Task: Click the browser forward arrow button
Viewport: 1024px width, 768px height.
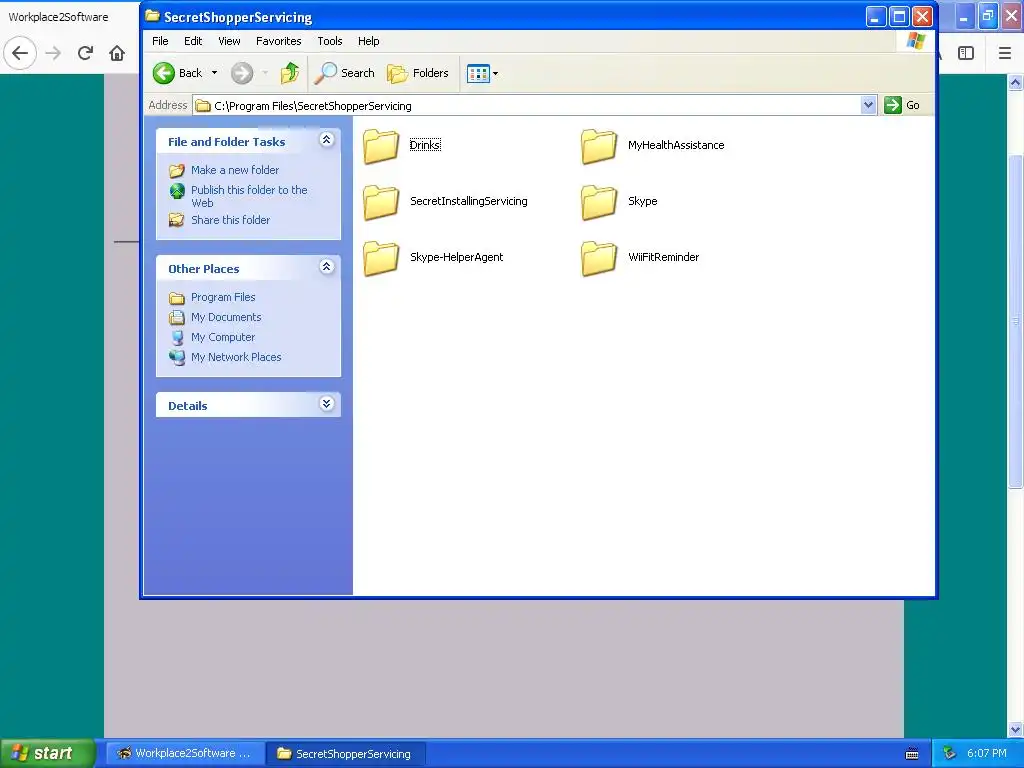Action: coord(53,53)
